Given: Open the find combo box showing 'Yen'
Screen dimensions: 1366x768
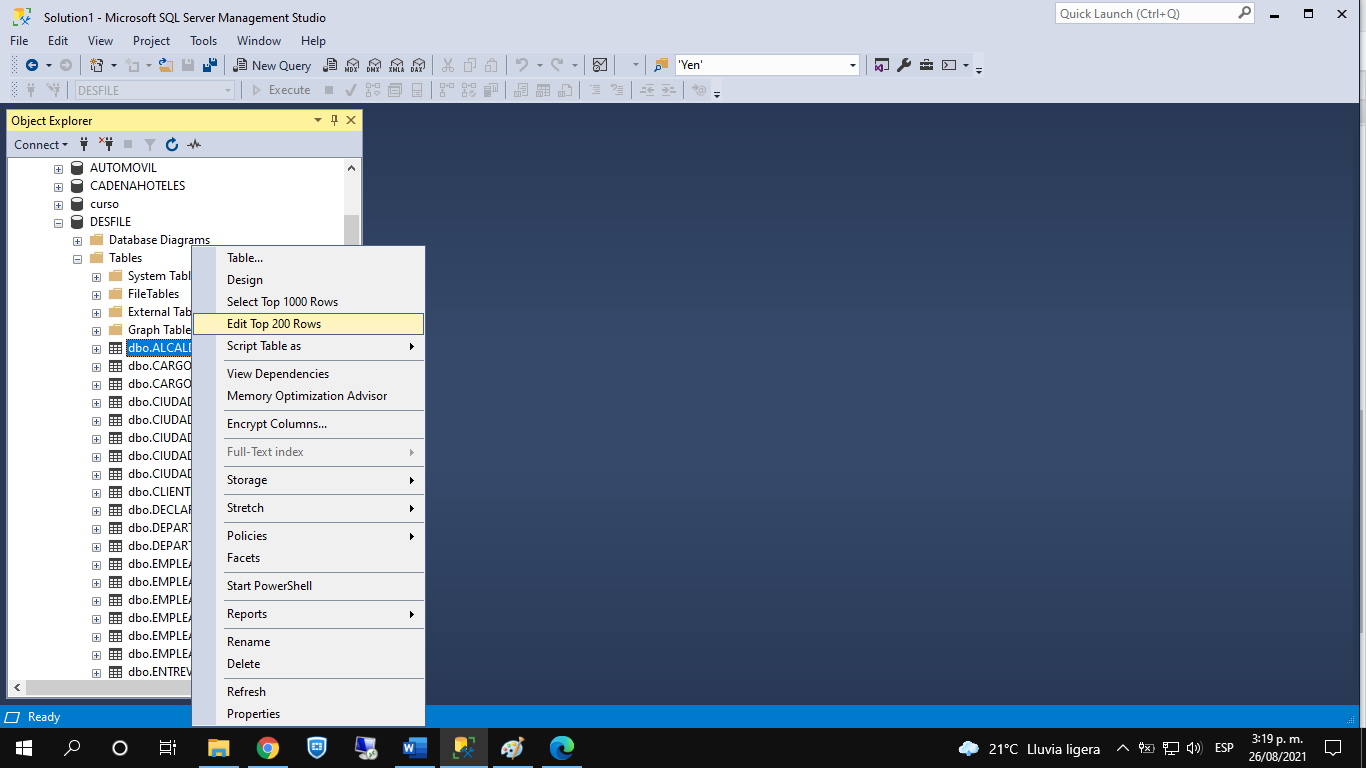Looking at the screenshot, I should pos(767,65).
